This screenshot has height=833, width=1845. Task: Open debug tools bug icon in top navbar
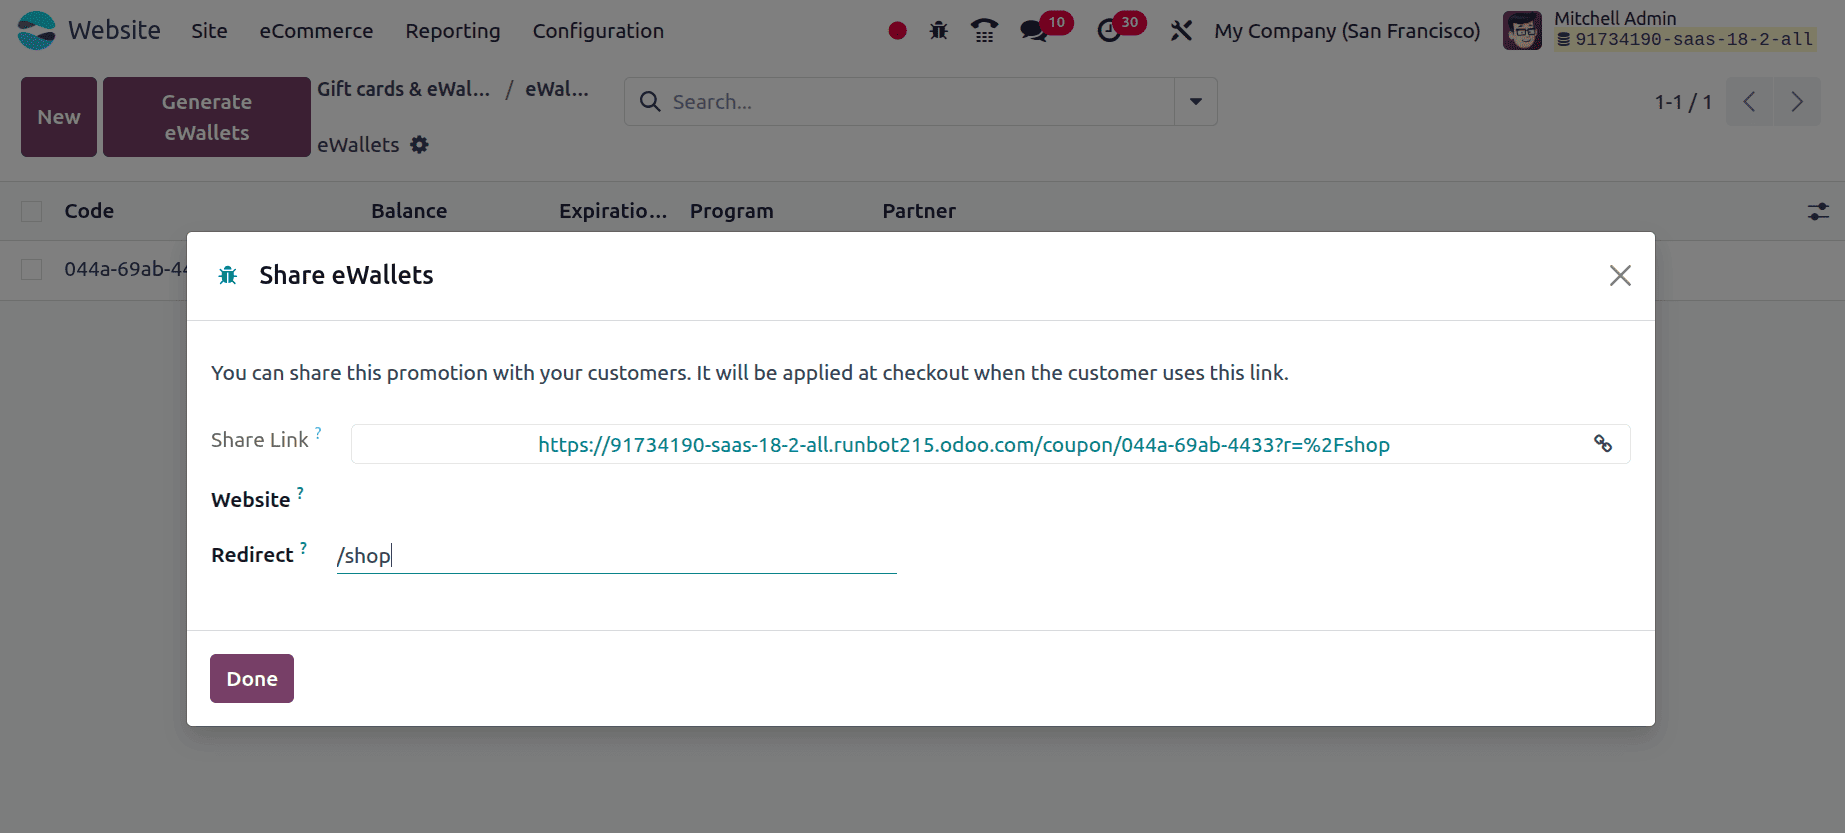pyautogui.click(x=938, y=31)
